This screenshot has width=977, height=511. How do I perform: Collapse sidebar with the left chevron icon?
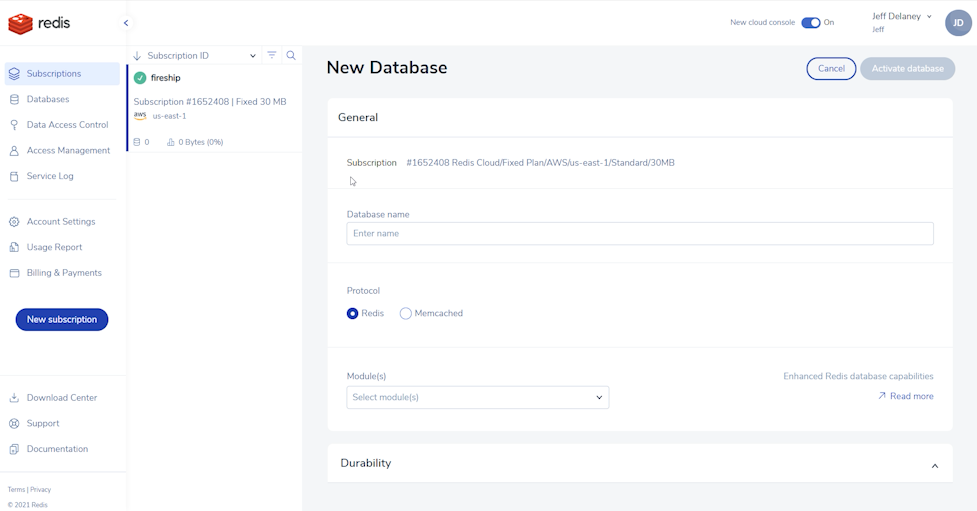click(126, 23)
